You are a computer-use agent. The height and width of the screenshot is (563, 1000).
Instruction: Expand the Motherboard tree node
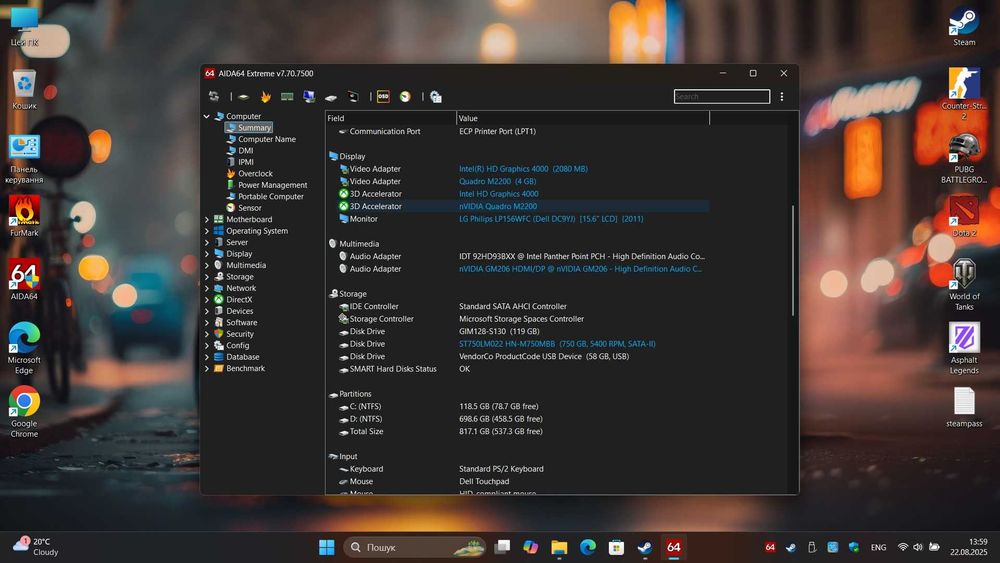(x=207, y=219)
